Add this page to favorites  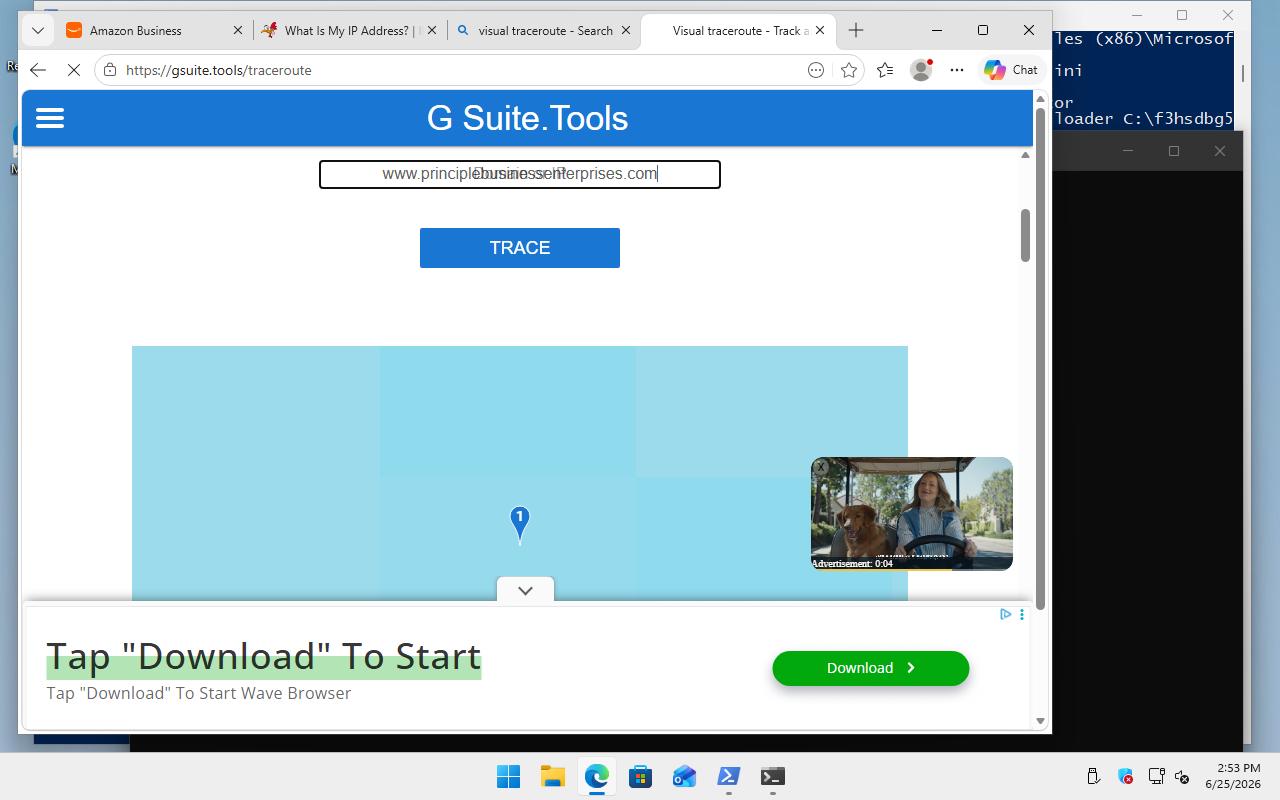(x=849, y=70)
